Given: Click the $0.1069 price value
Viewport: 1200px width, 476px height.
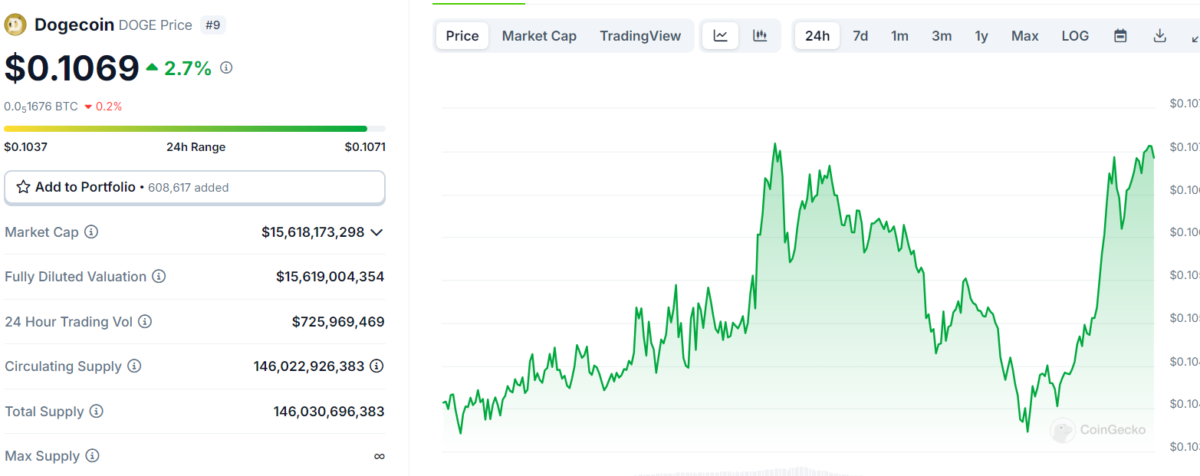Looking at the screenshot, I should coord(72,68).
